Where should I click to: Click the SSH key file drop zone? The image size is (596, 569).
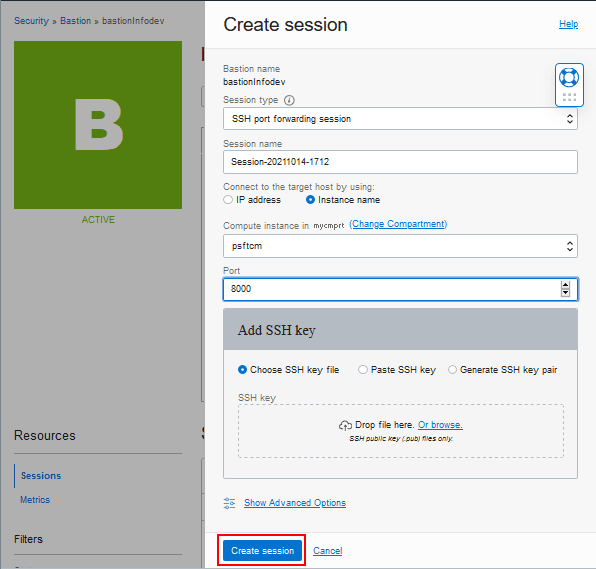401,431
